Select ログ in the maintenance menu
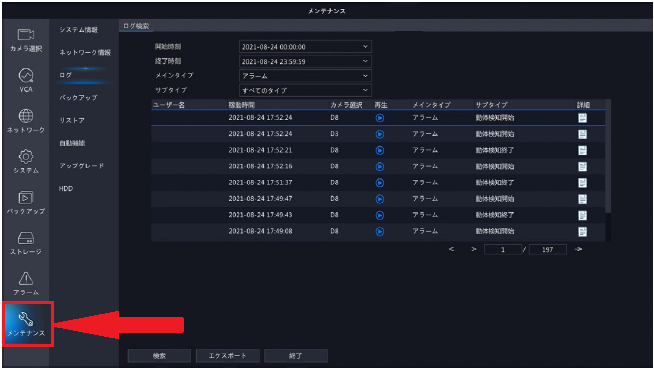The height and width of the screenshot is (368, 654). (x=65, y=75)
